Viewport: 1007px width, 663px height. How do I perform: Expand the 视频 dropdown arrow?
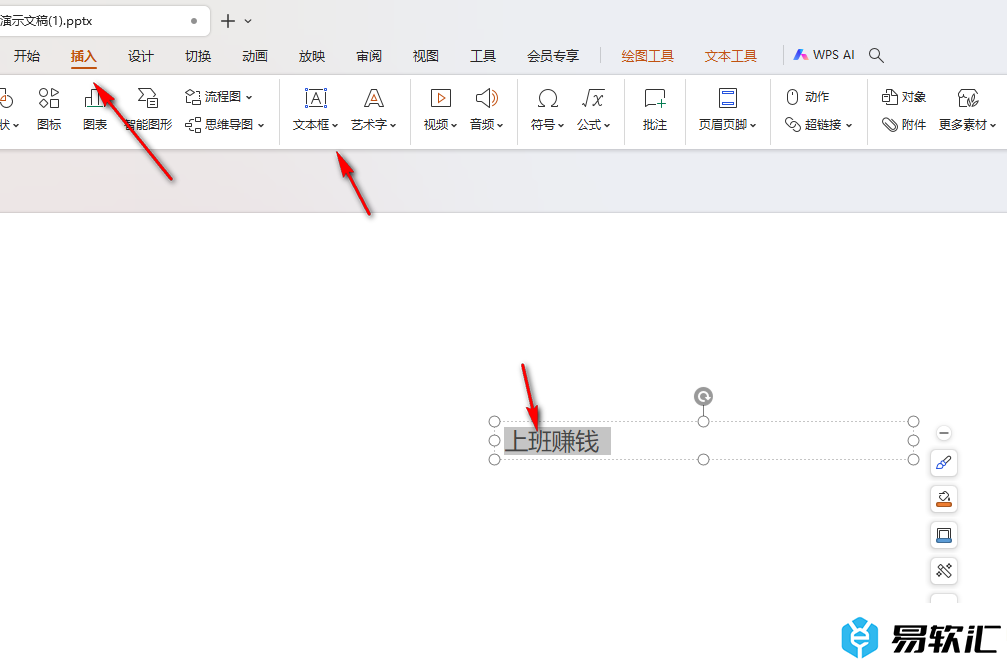pyautogui.click(x=454, y=125)
